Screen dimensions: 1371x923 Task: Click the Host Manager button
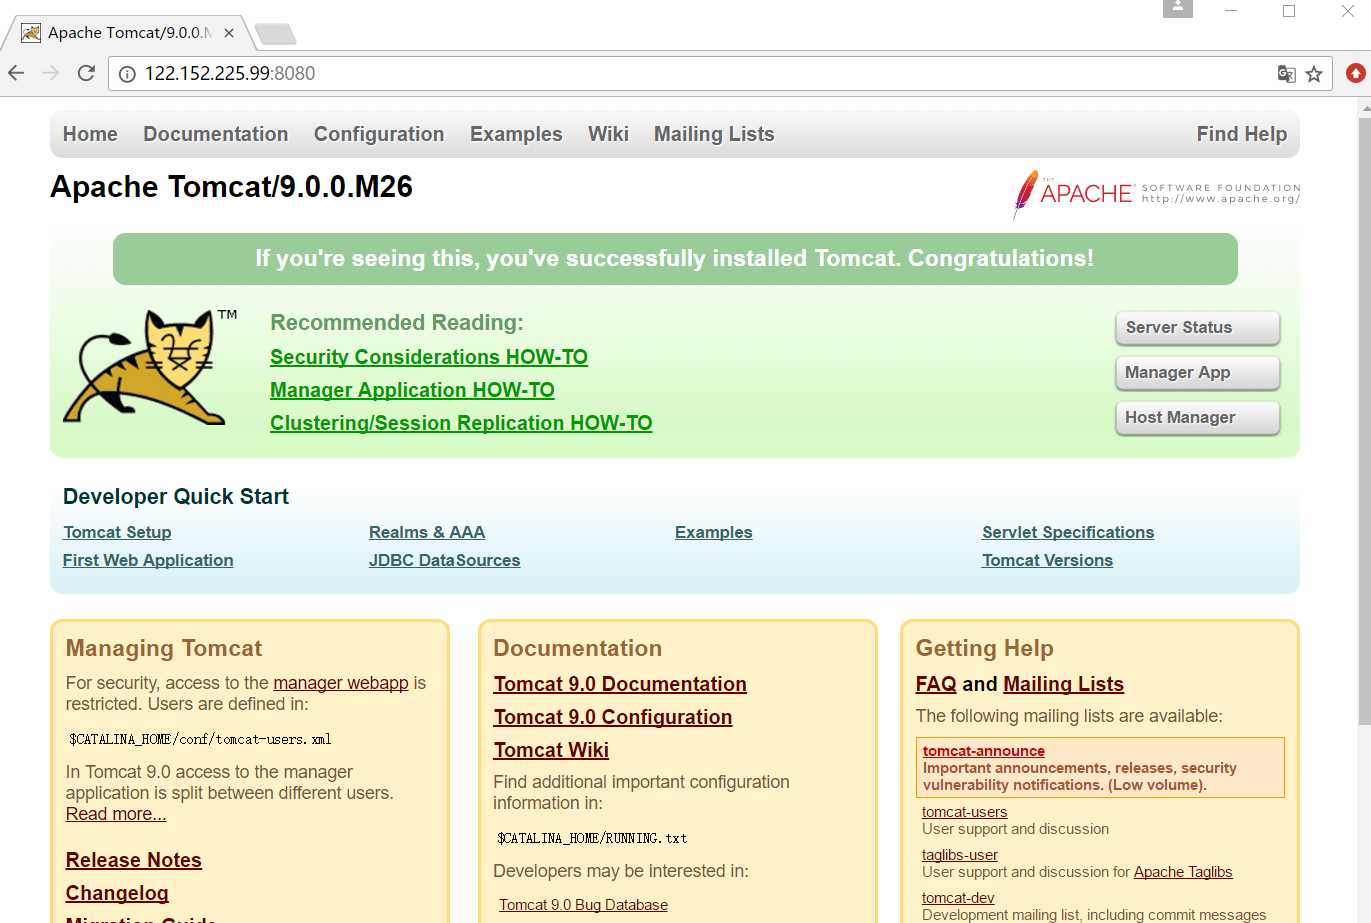point(1197,418)
